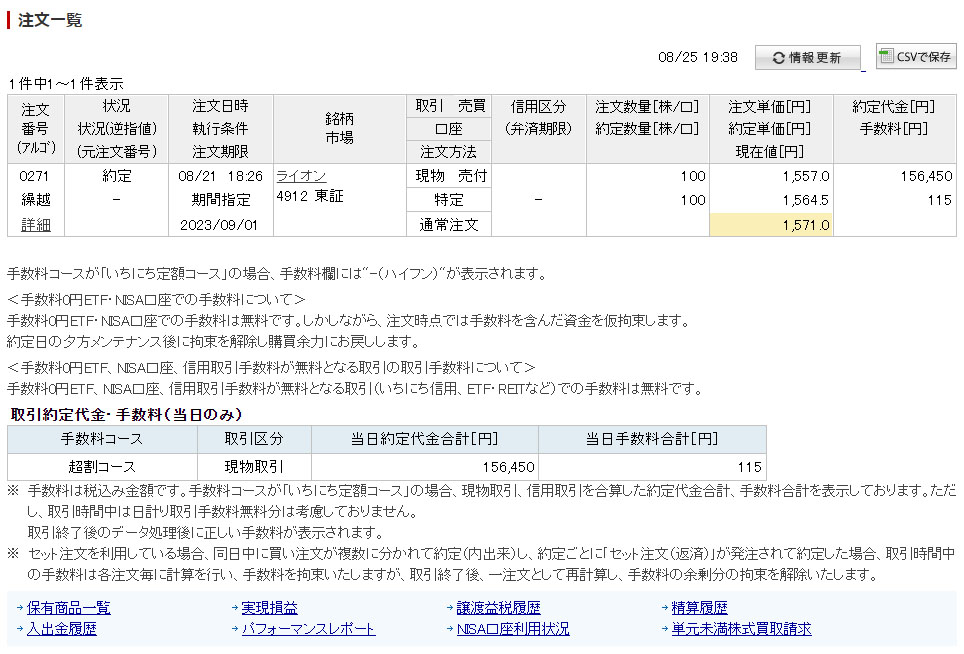Open the ライオン stock name link

click(x=300, y=176)
